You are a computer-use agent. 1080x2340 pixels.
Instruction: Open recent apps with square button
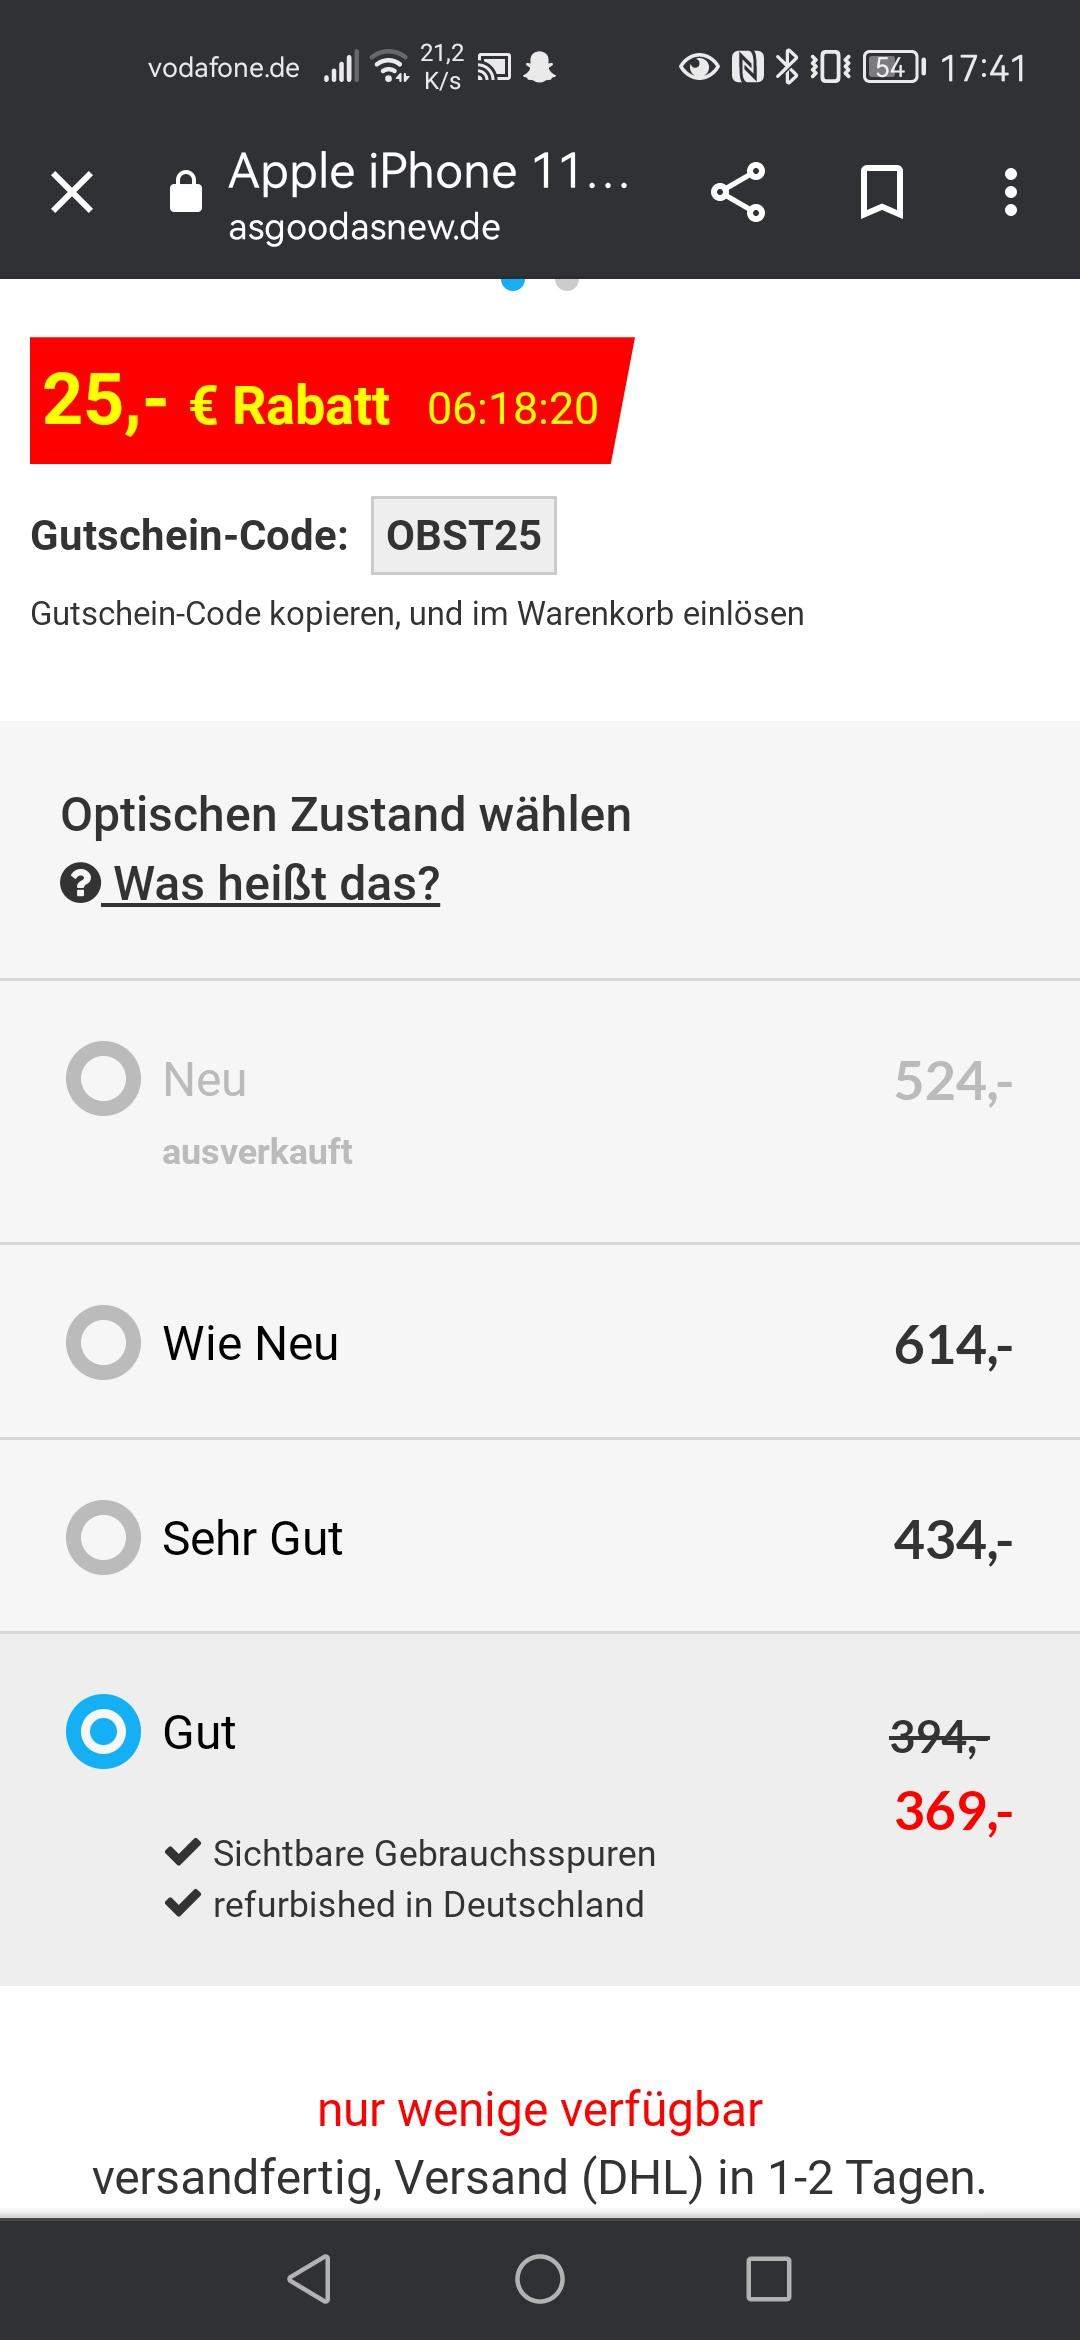(768, 2279)
